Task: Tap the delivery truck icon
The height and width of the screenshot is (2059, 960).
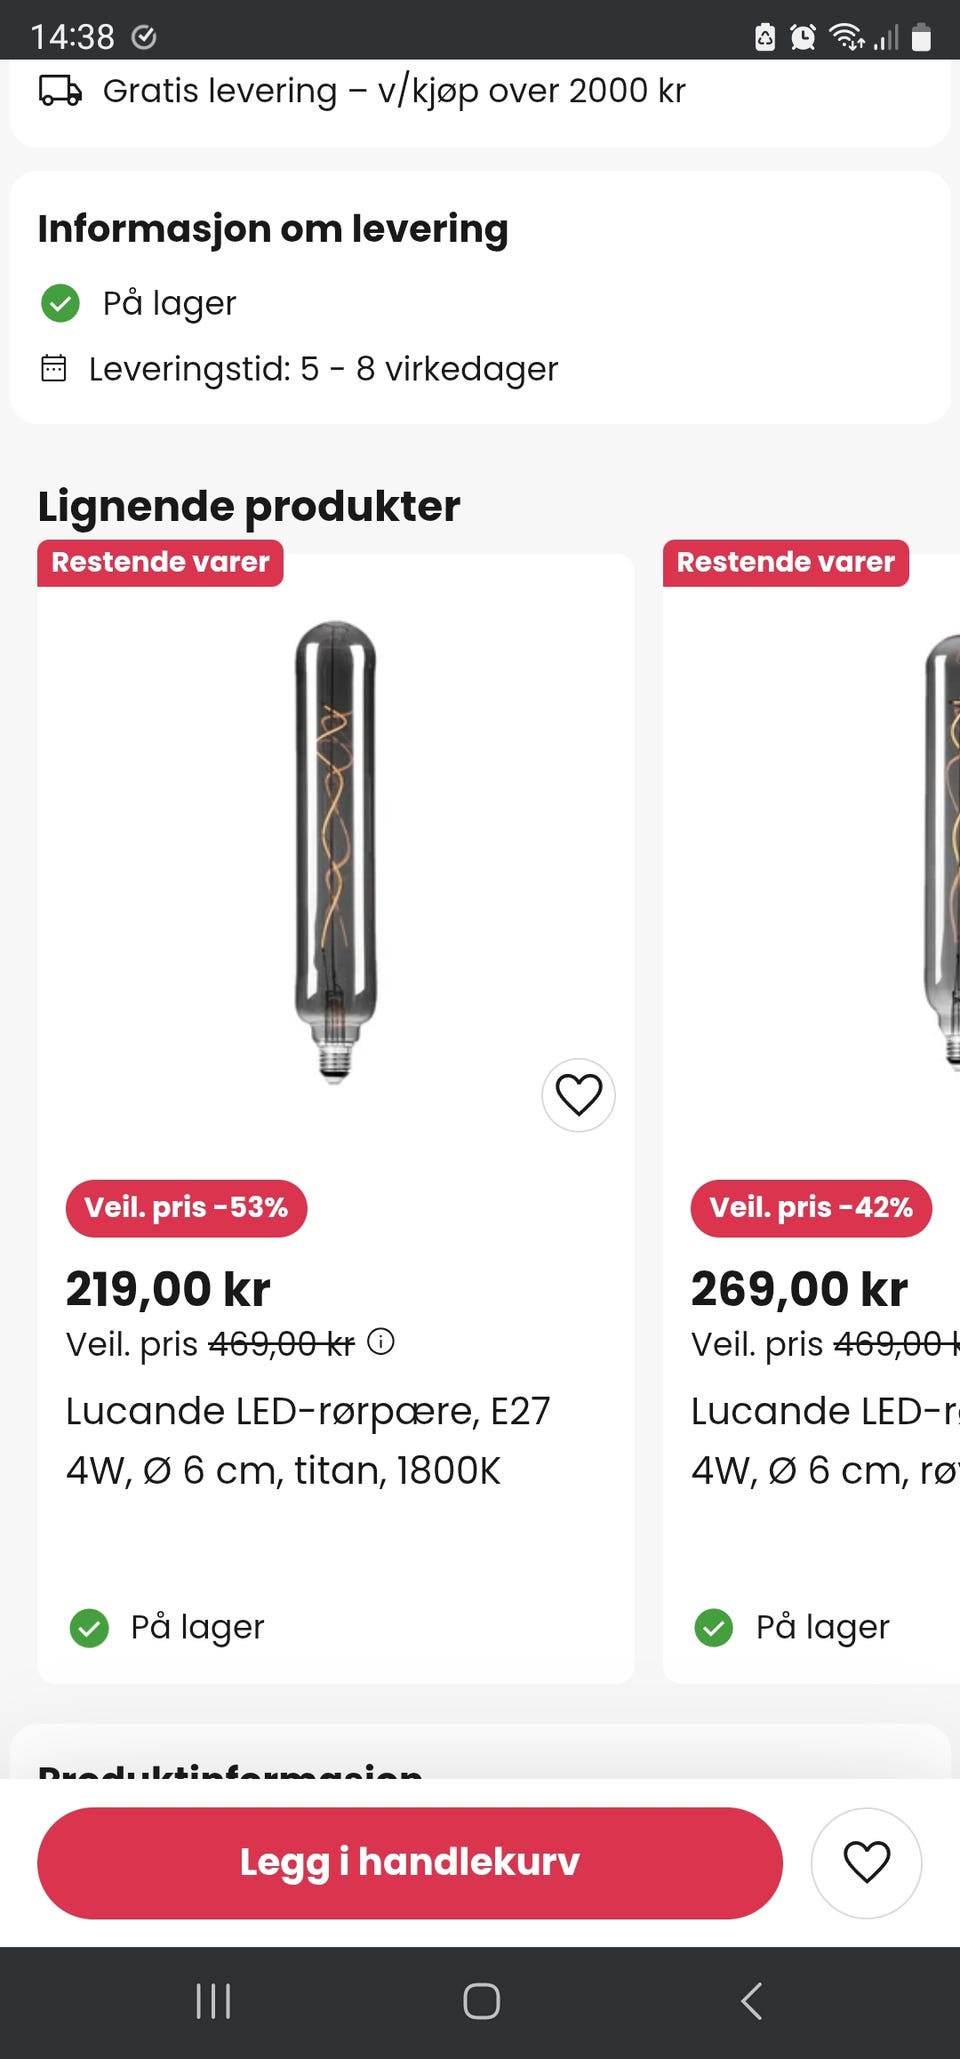Action: pos(60,91)
